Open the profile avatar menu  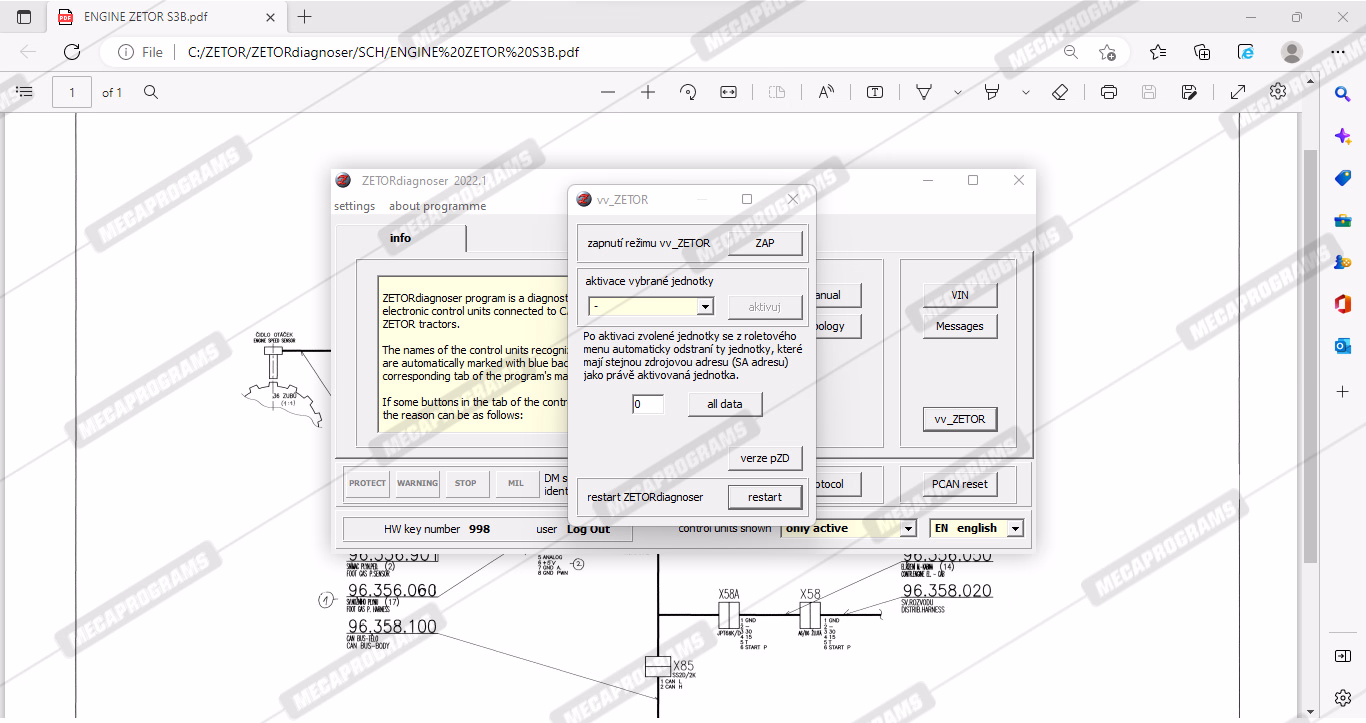(1292, 52)
